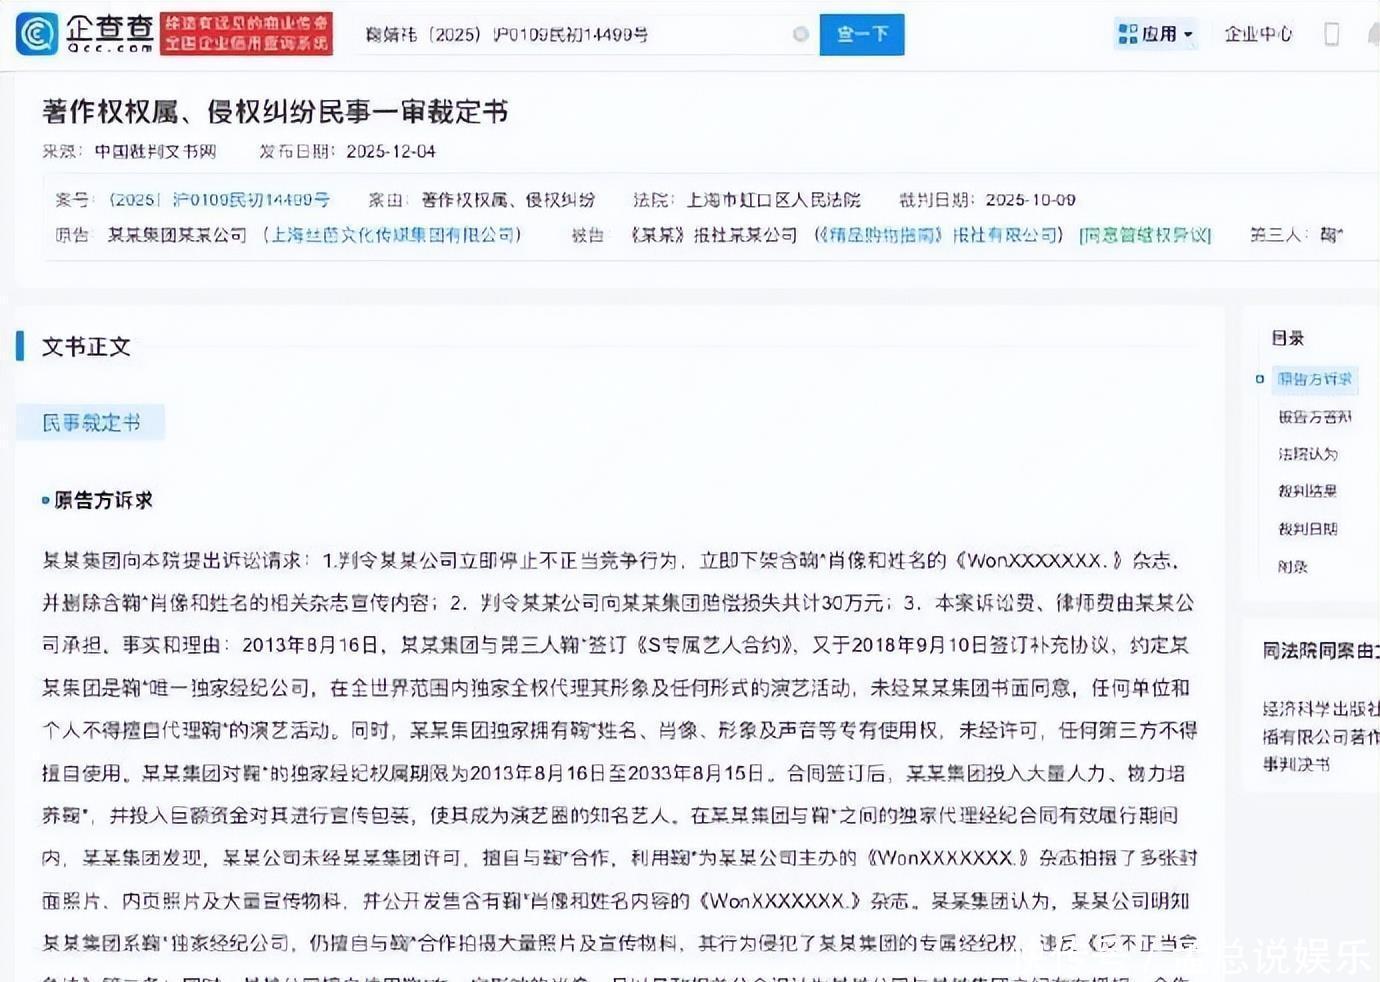Click the grid icon beside 应用

tap(1127, 34)
